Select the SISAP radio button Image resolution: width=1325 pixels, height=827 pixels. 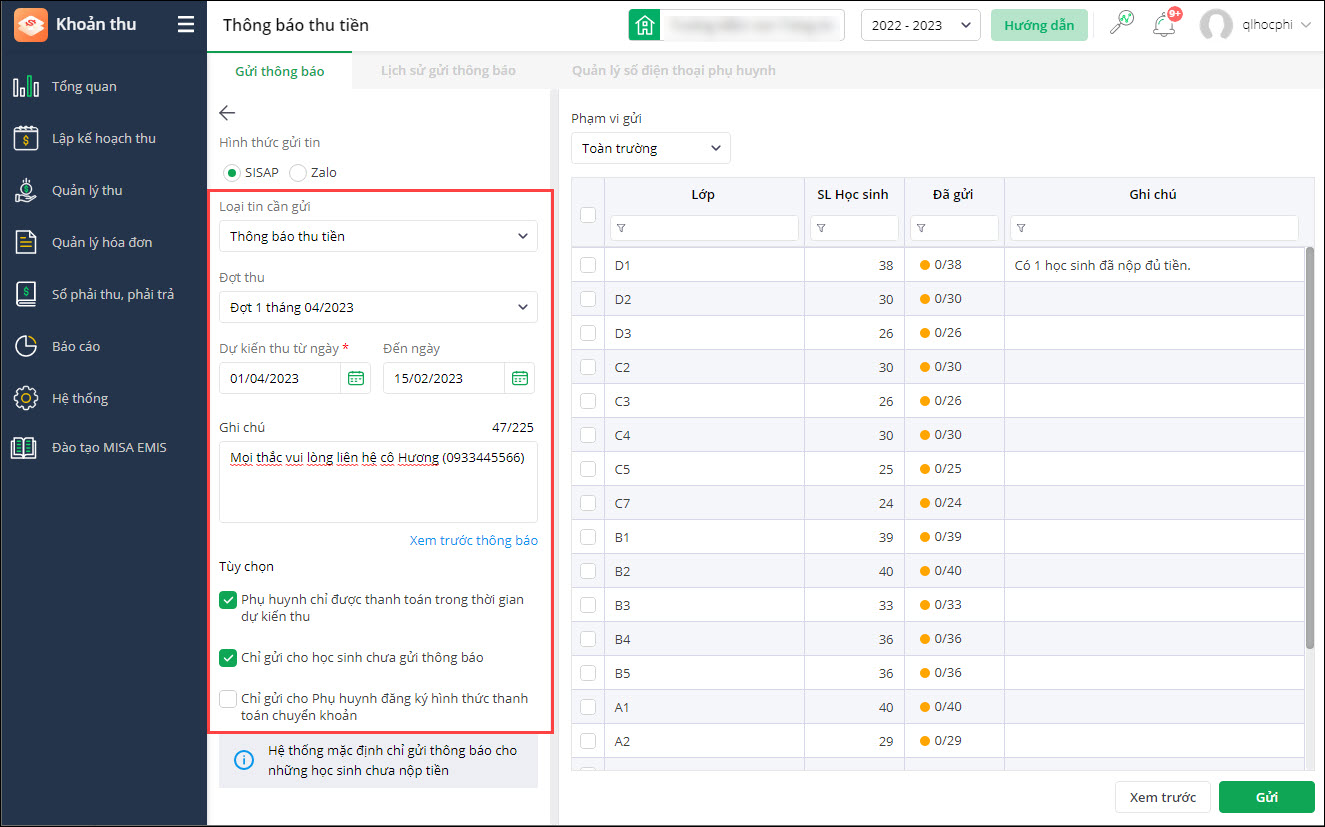coord(232,172)
